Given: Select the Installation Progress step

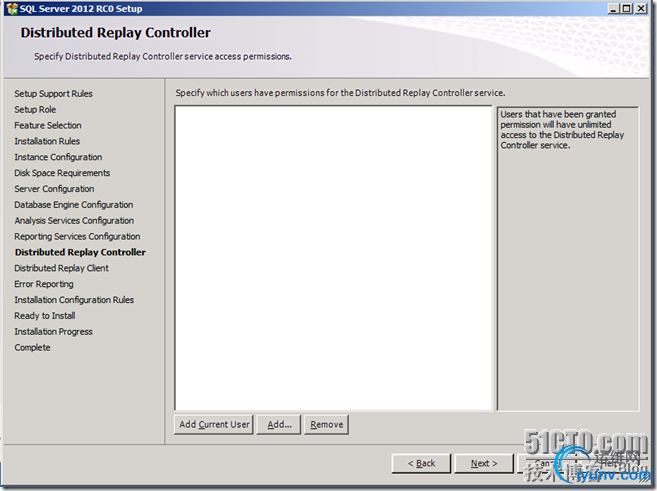Looking at the screenshot, I should pyautogui.click(x=53, y=332).
